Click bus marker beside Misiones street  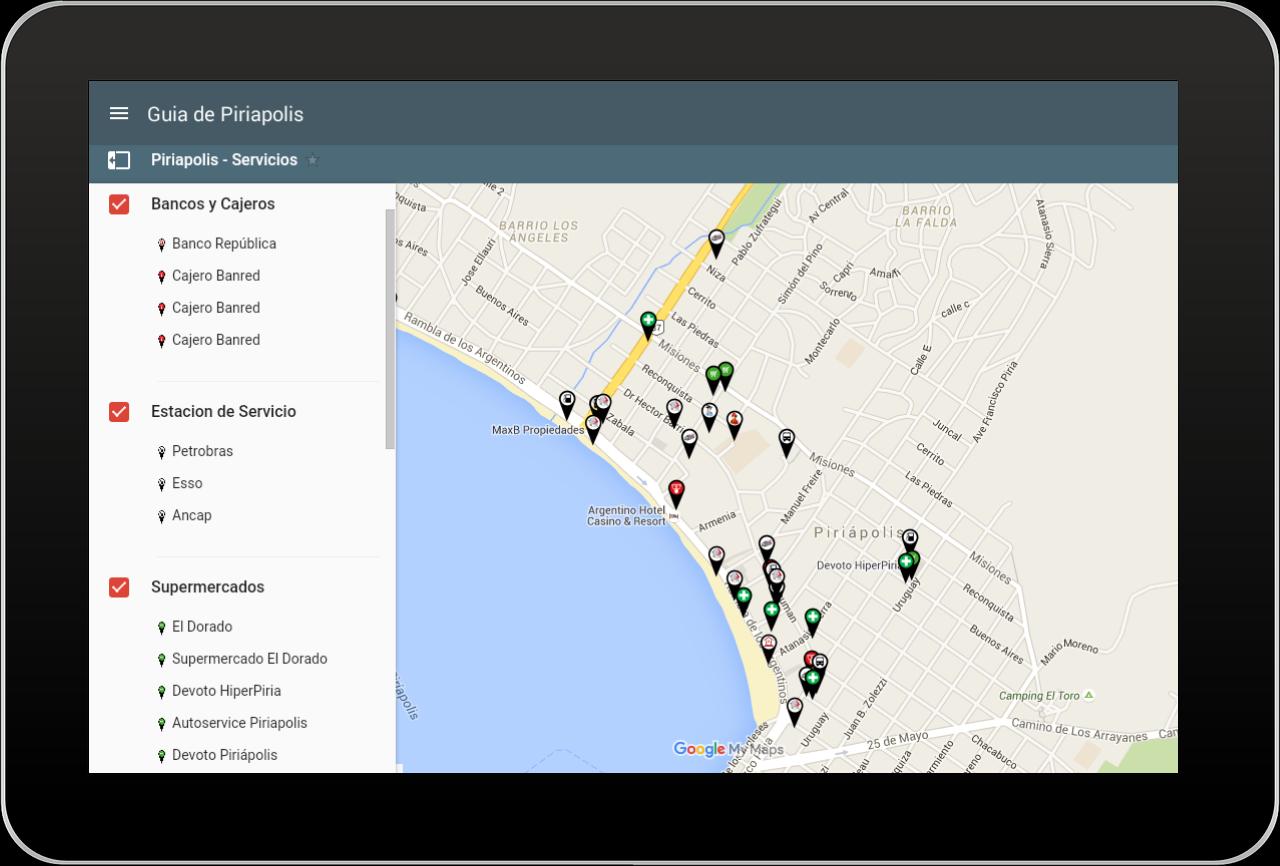(787, 442)
